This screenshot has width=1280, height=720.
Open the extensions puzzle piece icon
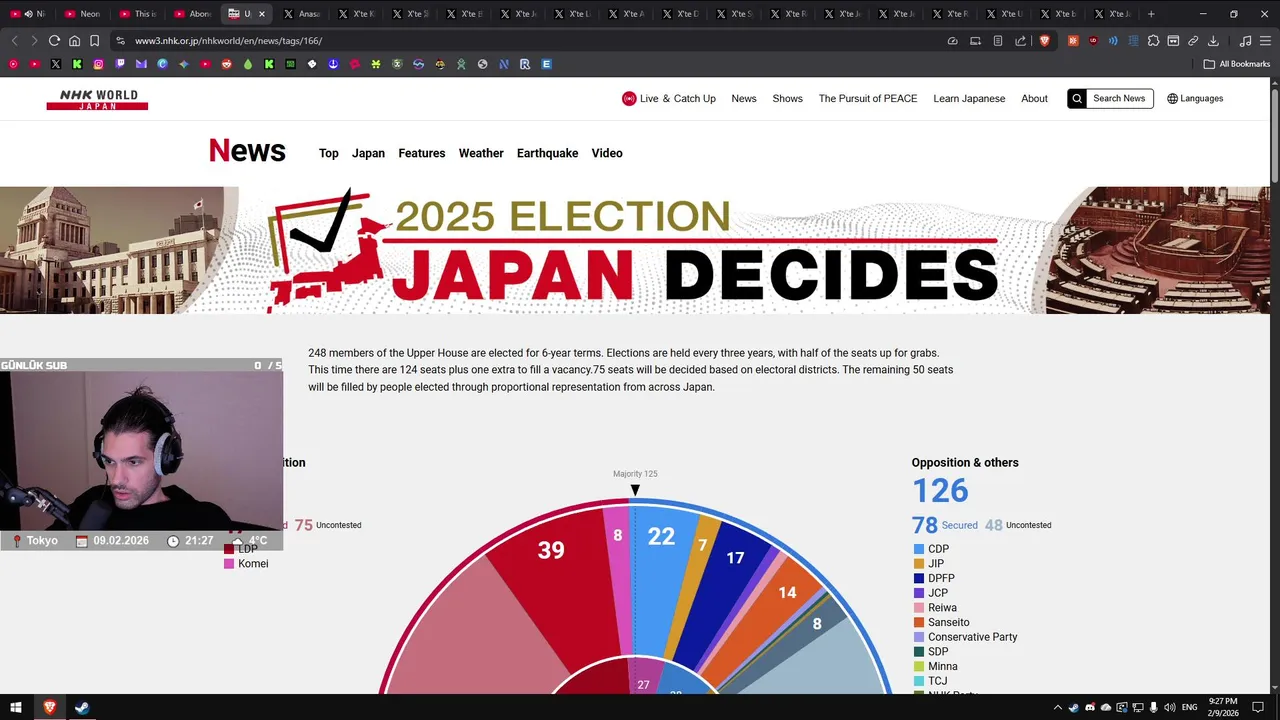click(1153, 41)
